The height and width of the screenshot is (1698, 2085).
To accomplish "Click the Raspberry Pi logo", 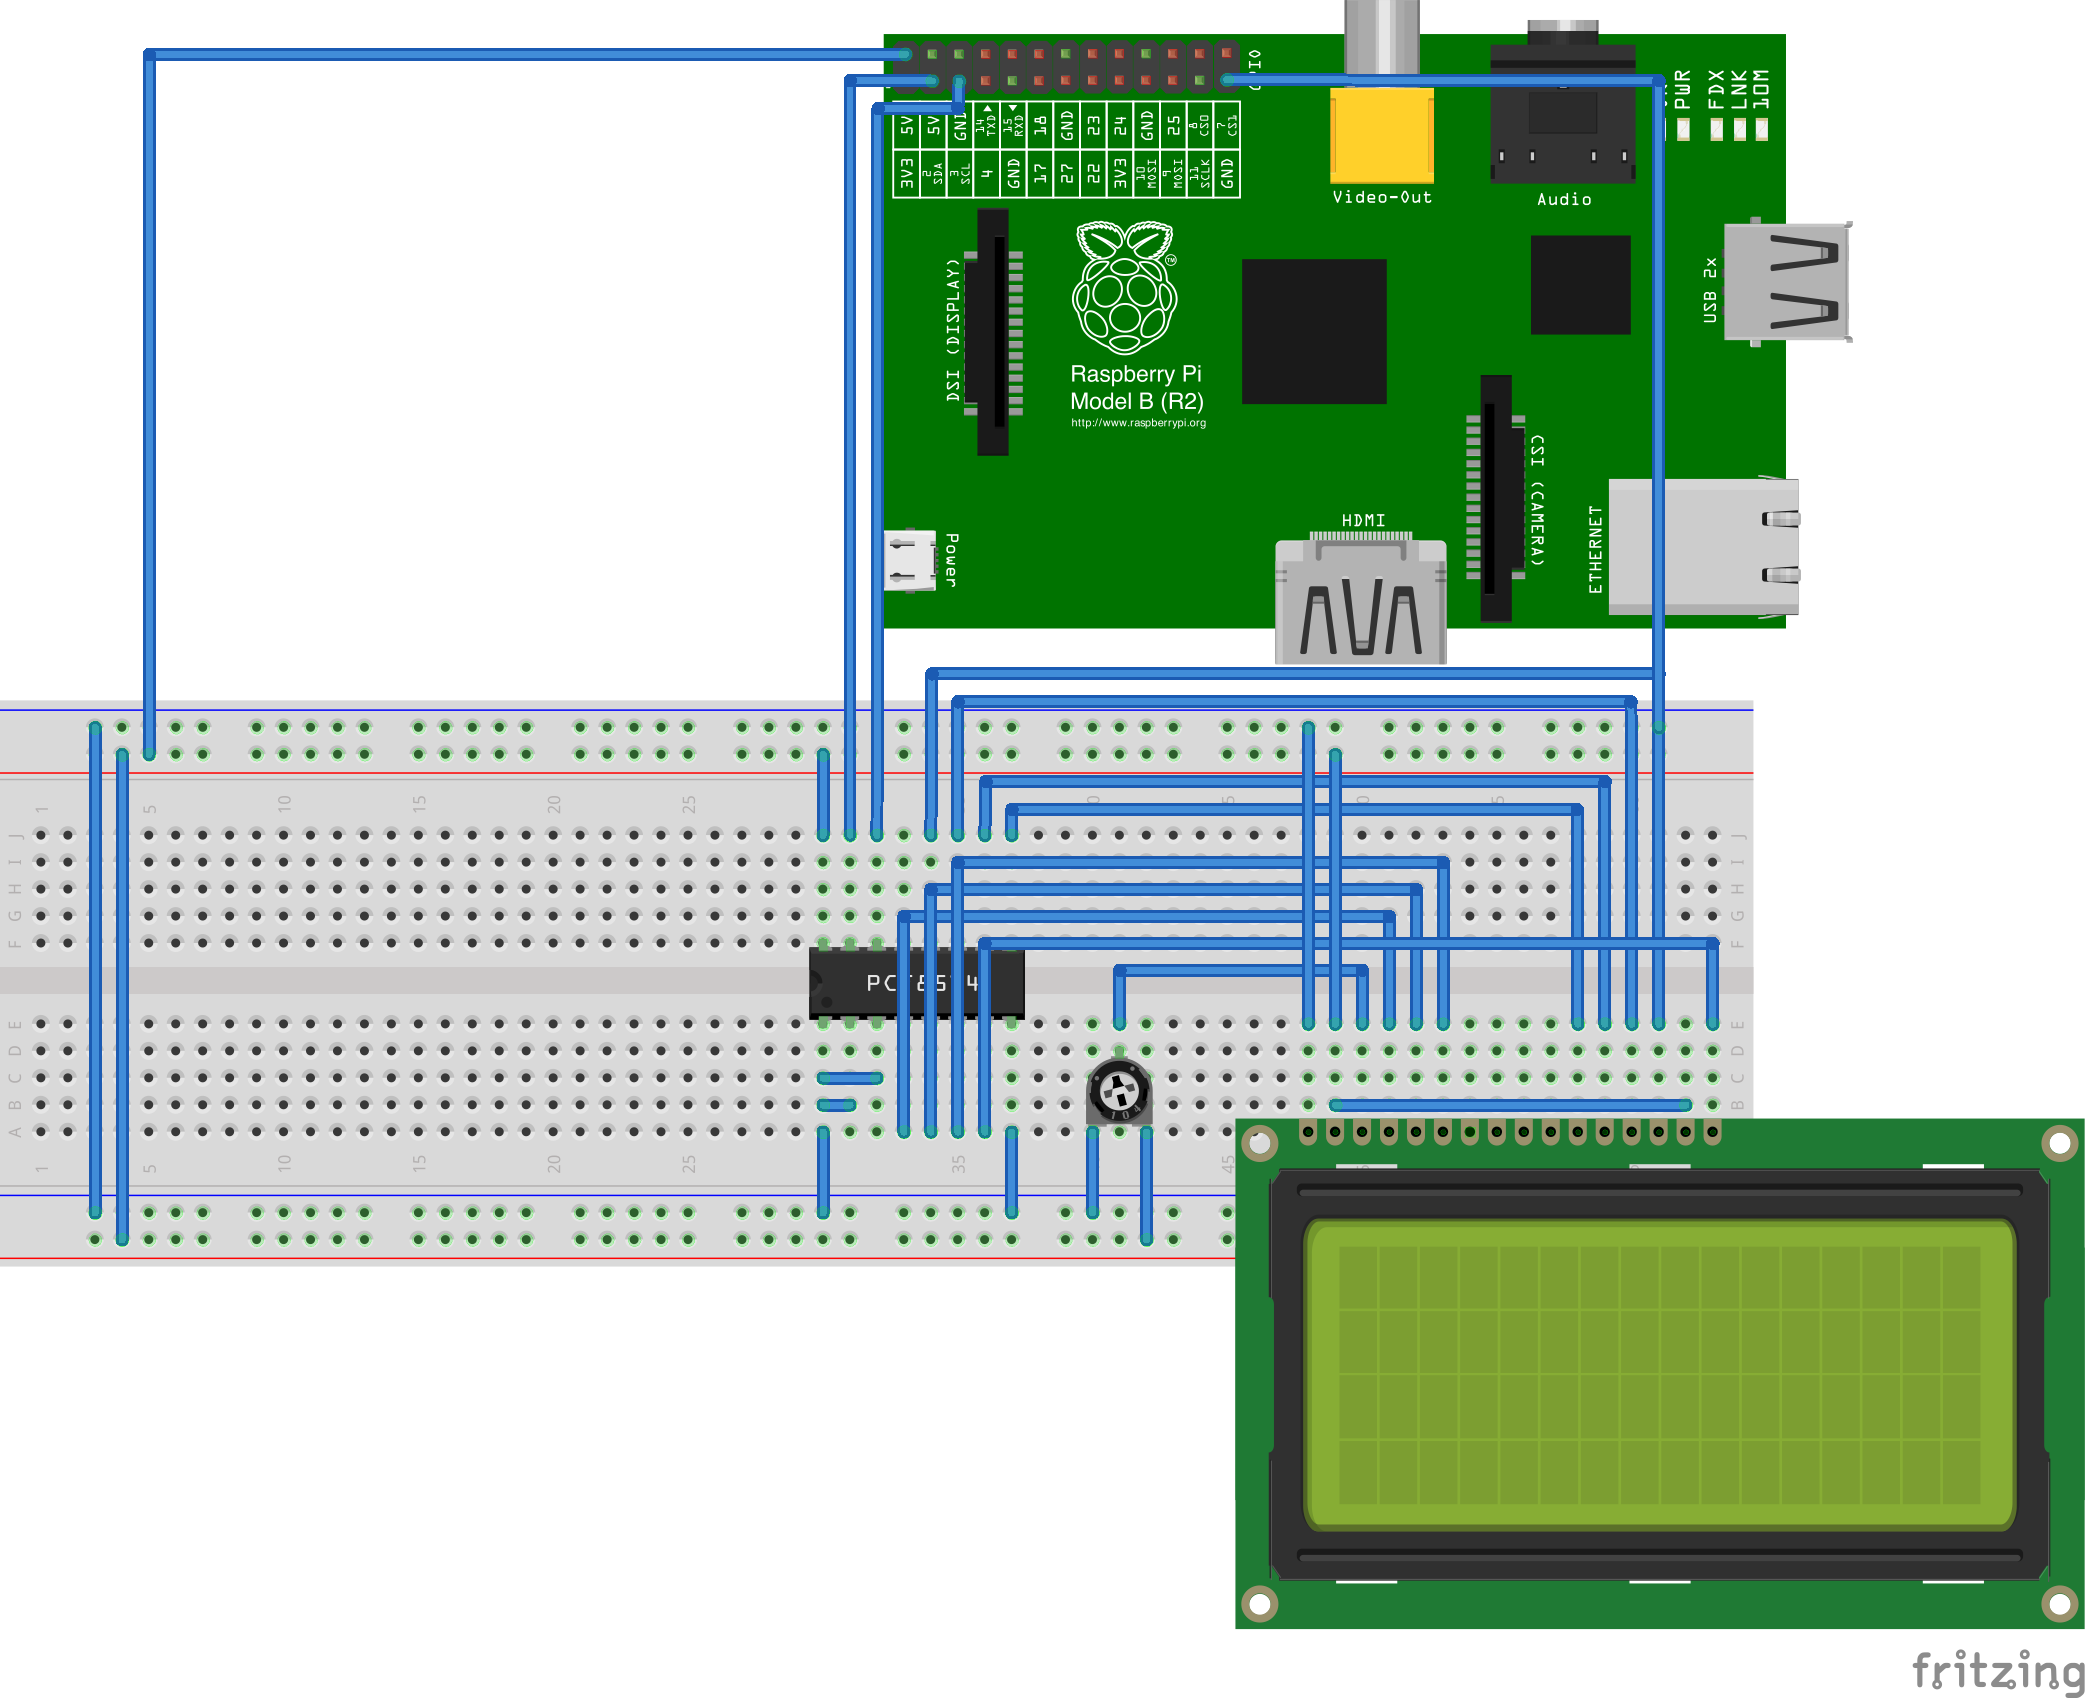I will (1124, 289).
